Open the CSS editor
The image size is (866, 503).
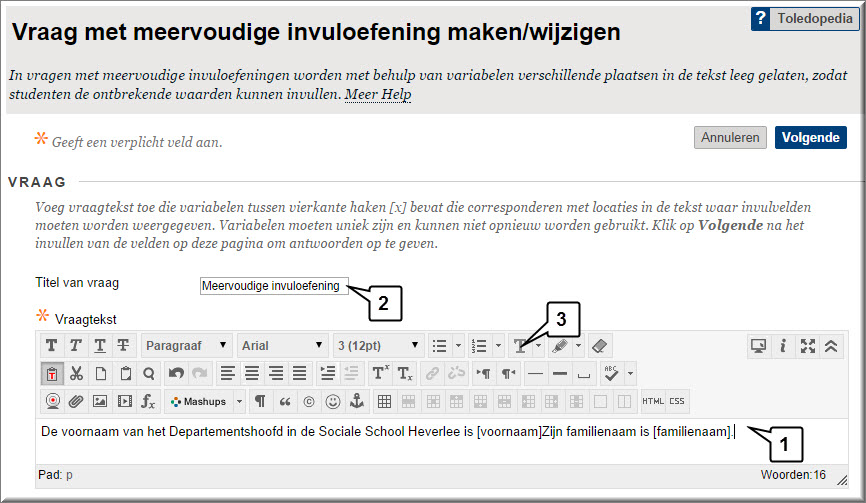click(677, 401)
